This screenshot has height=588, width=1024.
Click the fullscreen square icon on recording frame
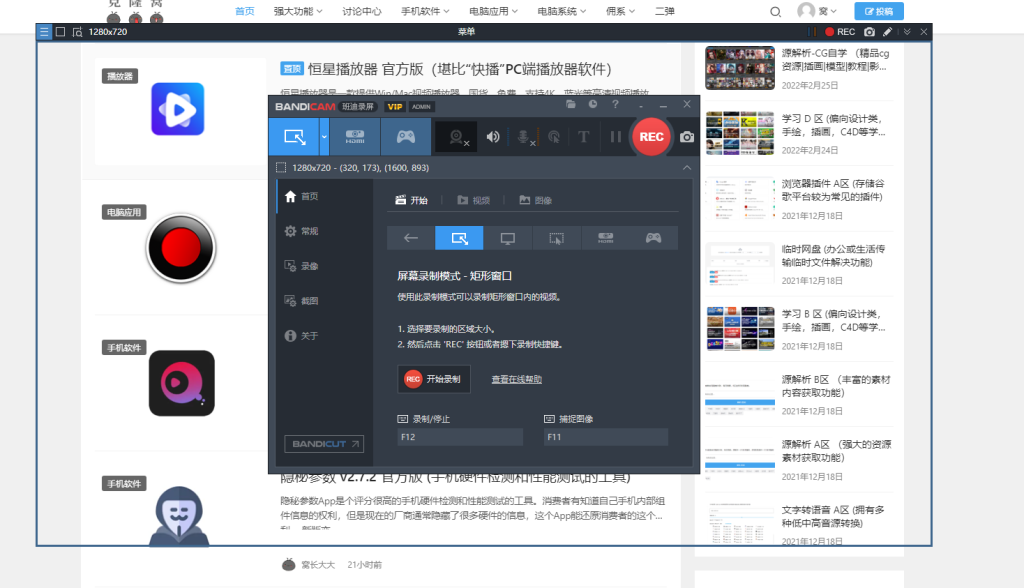coord(61,31)
